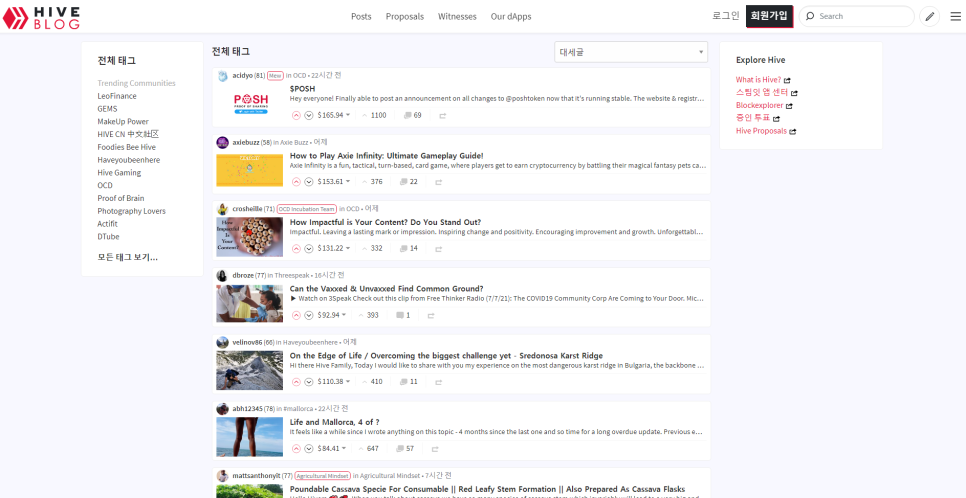Upvote the Vaxxed & Unvaxxed post
Viewport: 966px width, 498px height.
tap(296, 315)
